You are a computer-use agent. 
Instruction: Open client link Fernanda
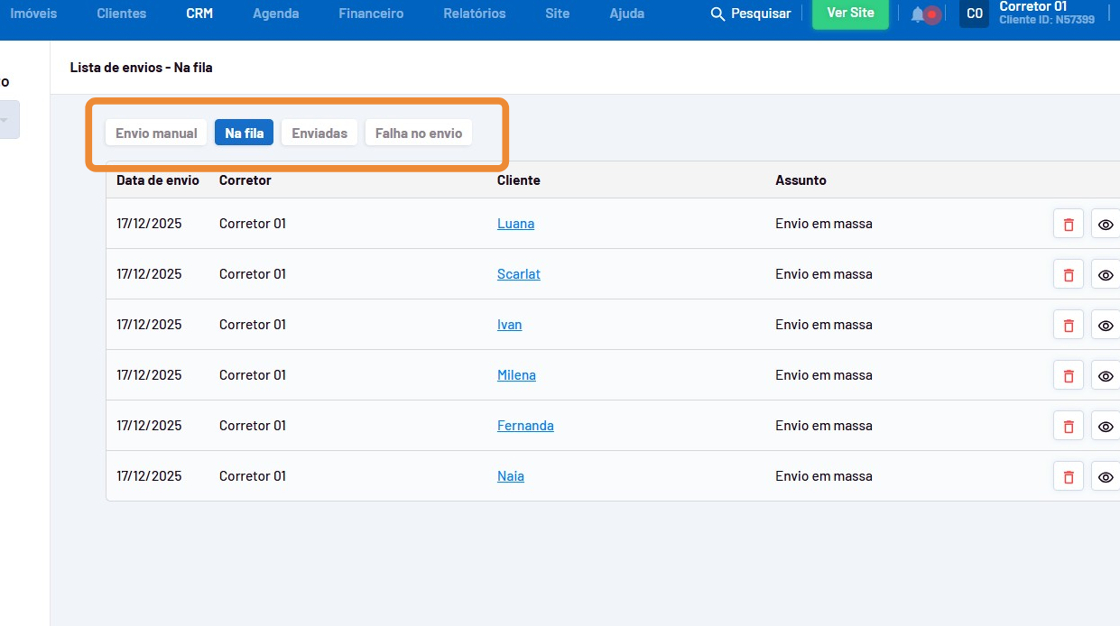coord(525,426)
